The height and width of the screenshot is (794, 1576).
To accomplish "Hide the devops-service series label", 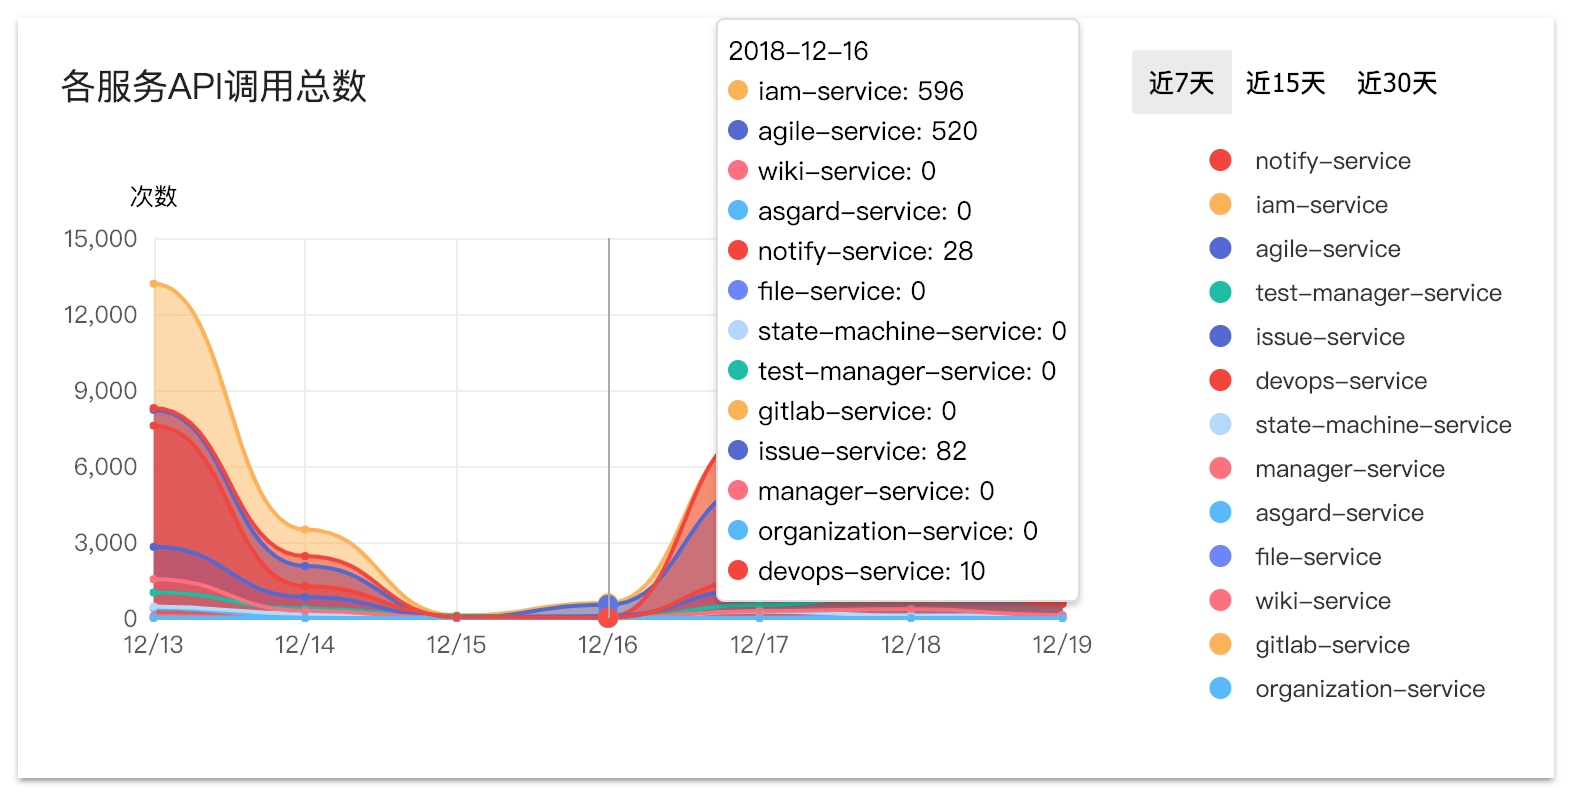I will [1340, 381].
